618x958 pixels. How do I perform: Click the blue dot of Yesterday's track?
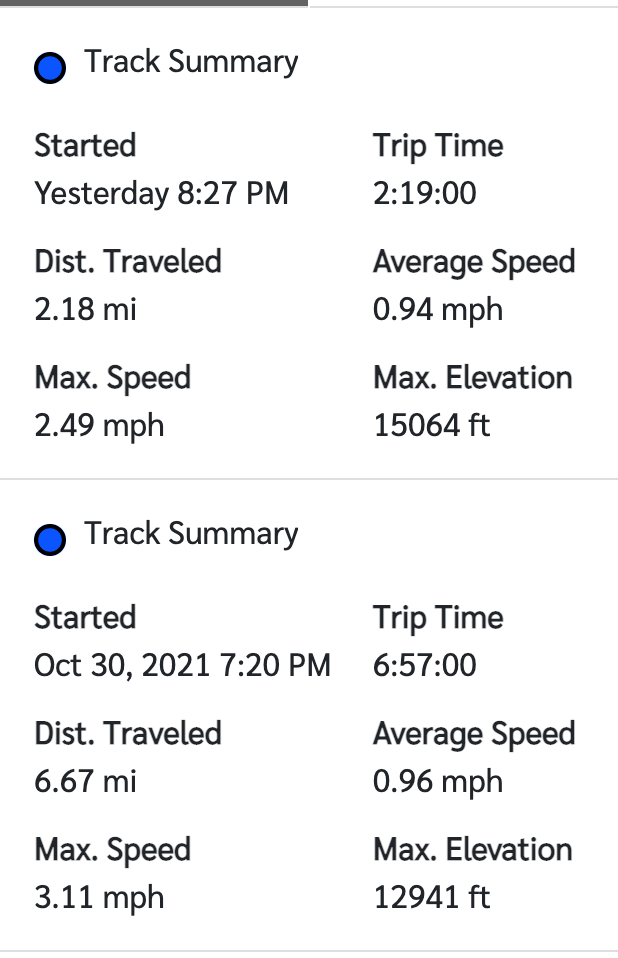pyautogui.click(x=49, y=68)
